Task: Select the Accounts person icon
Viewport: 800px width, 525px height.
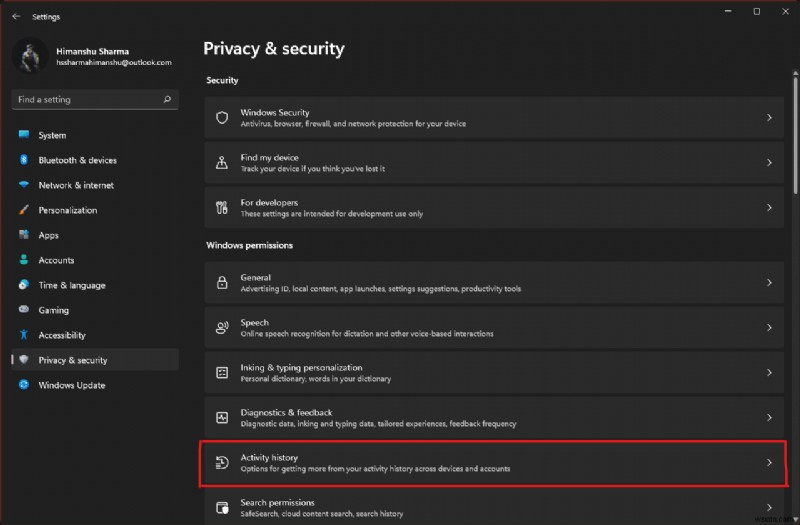Action: click(x=24, y=260)
